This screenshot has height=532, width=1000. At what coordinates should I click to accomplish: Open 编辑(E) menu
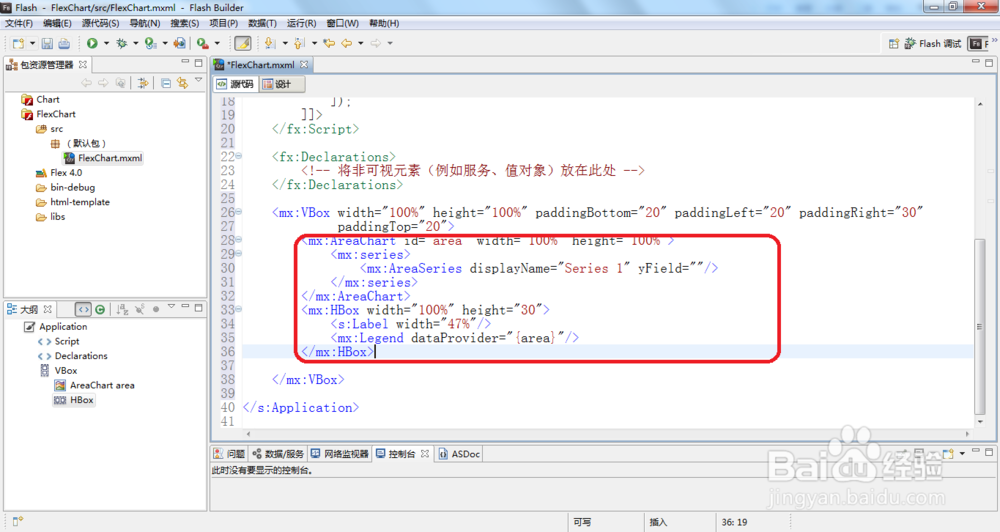pyautogui.click(x=57, y=23)
